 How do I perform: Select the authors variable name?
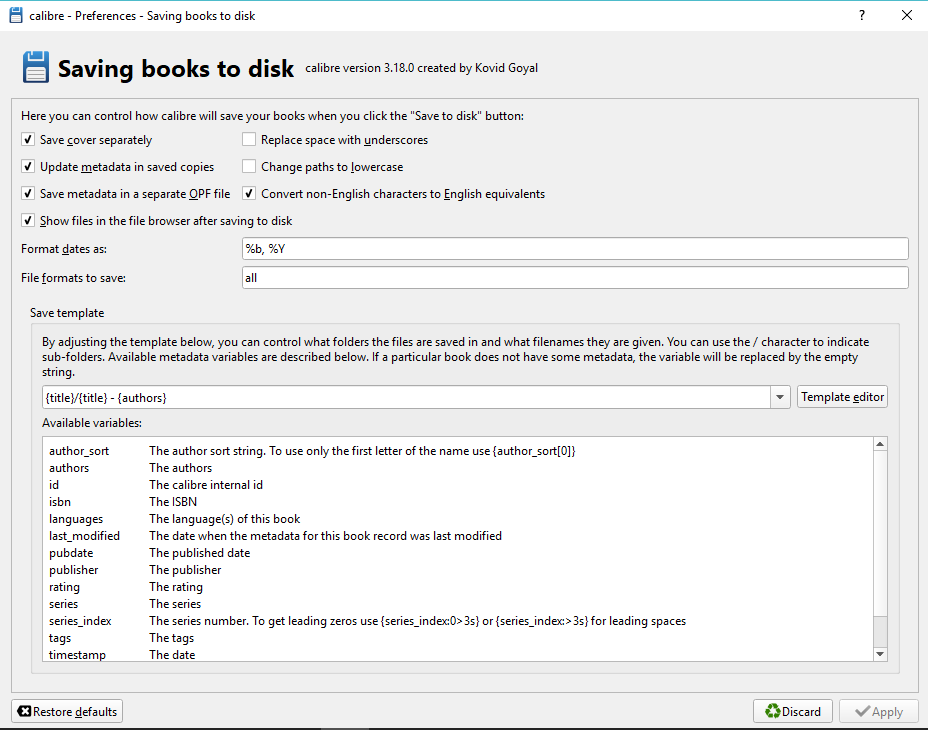(x=69, y=468)
